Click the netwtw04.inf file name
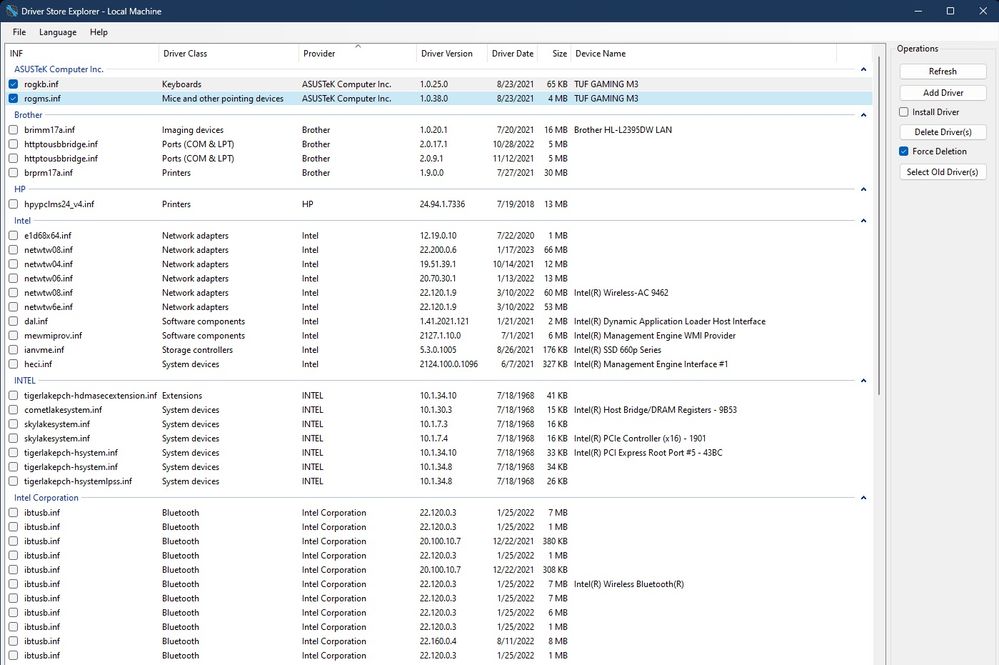This screenshot has width=999, height=665. pos(48,264)
